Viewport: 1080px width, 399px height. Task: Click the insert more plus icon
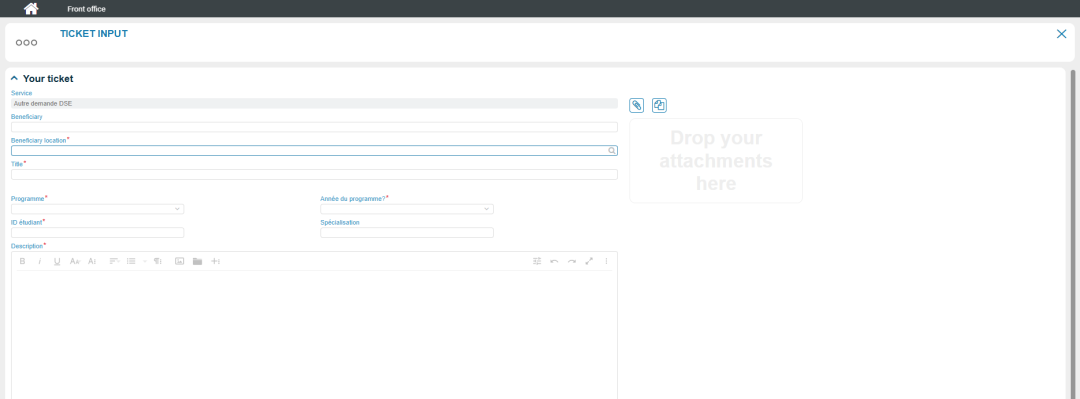point(216,261)
